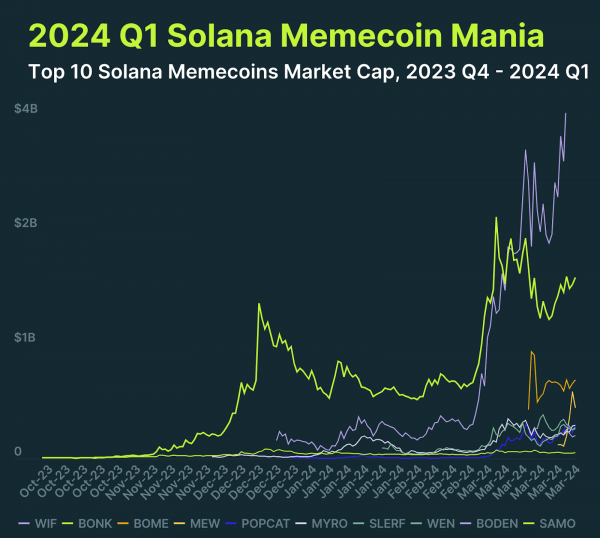Click the $4B y-axis label
The height and width of the screenshot is (538, 600).
pyautogui.click(x=26, y=108)
